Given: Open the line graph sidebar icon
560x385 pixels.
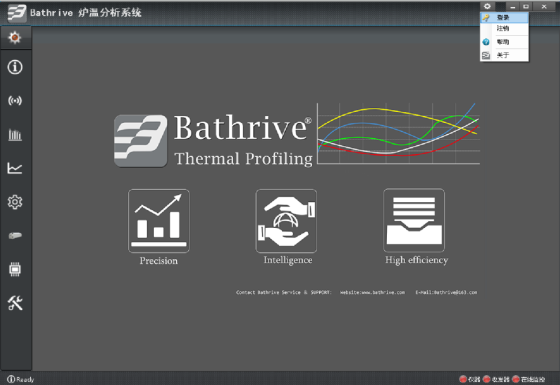Looking at the screenshot, I should click(x=15, y=168).
